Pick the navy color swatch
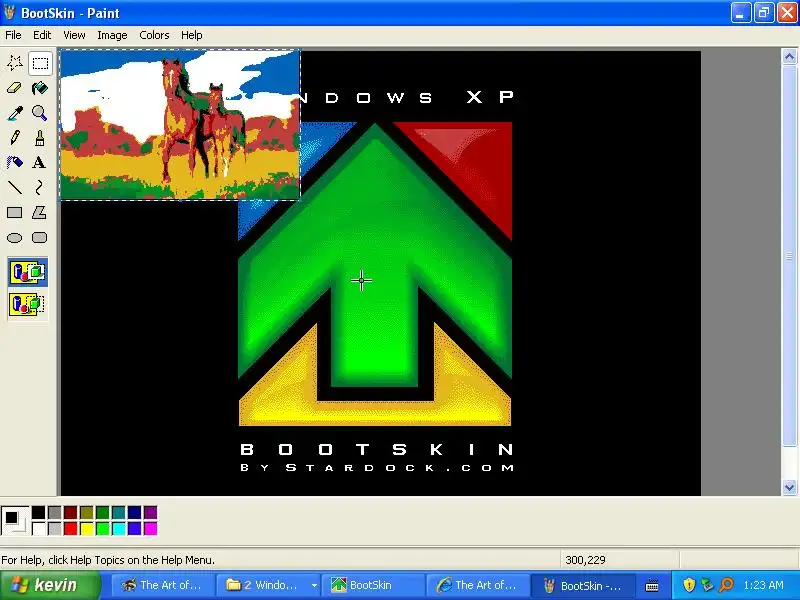Viewport: 800px width, 600px height. [x=135, y=512]
